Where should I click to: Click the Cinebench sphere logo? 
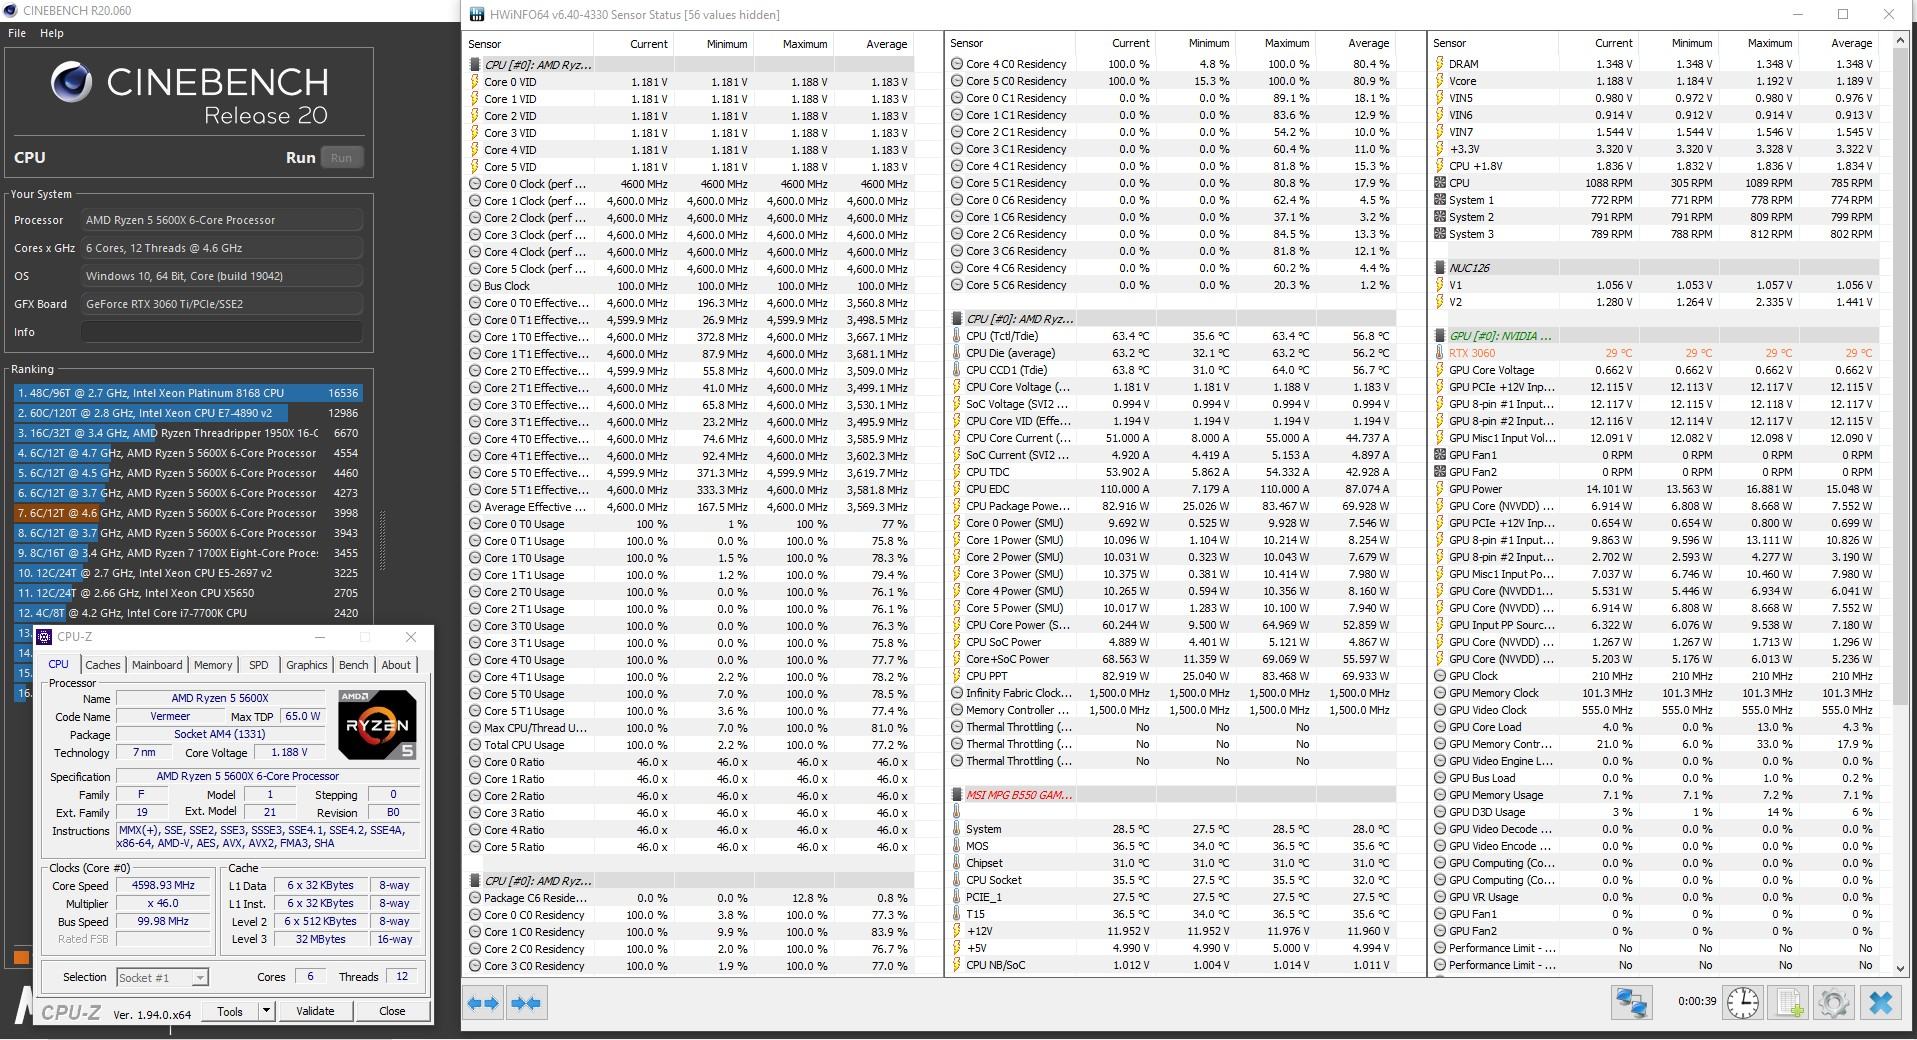tap(71, 82)
